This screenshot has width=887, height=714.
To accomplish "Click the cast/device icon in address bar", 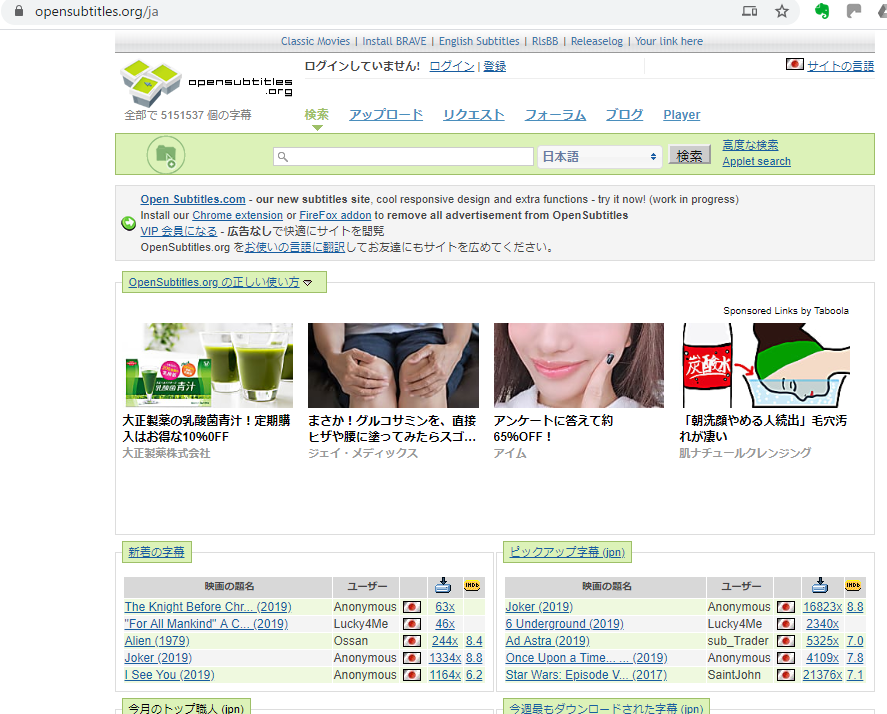I will click(x=750, y=11).
